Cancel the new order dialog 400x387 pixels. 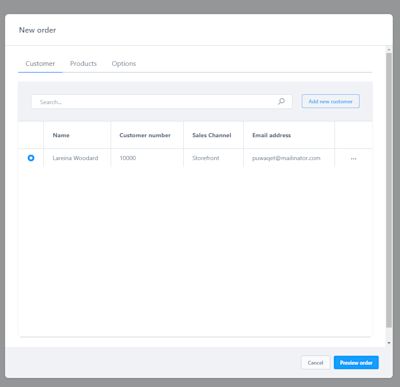point(315,363)
